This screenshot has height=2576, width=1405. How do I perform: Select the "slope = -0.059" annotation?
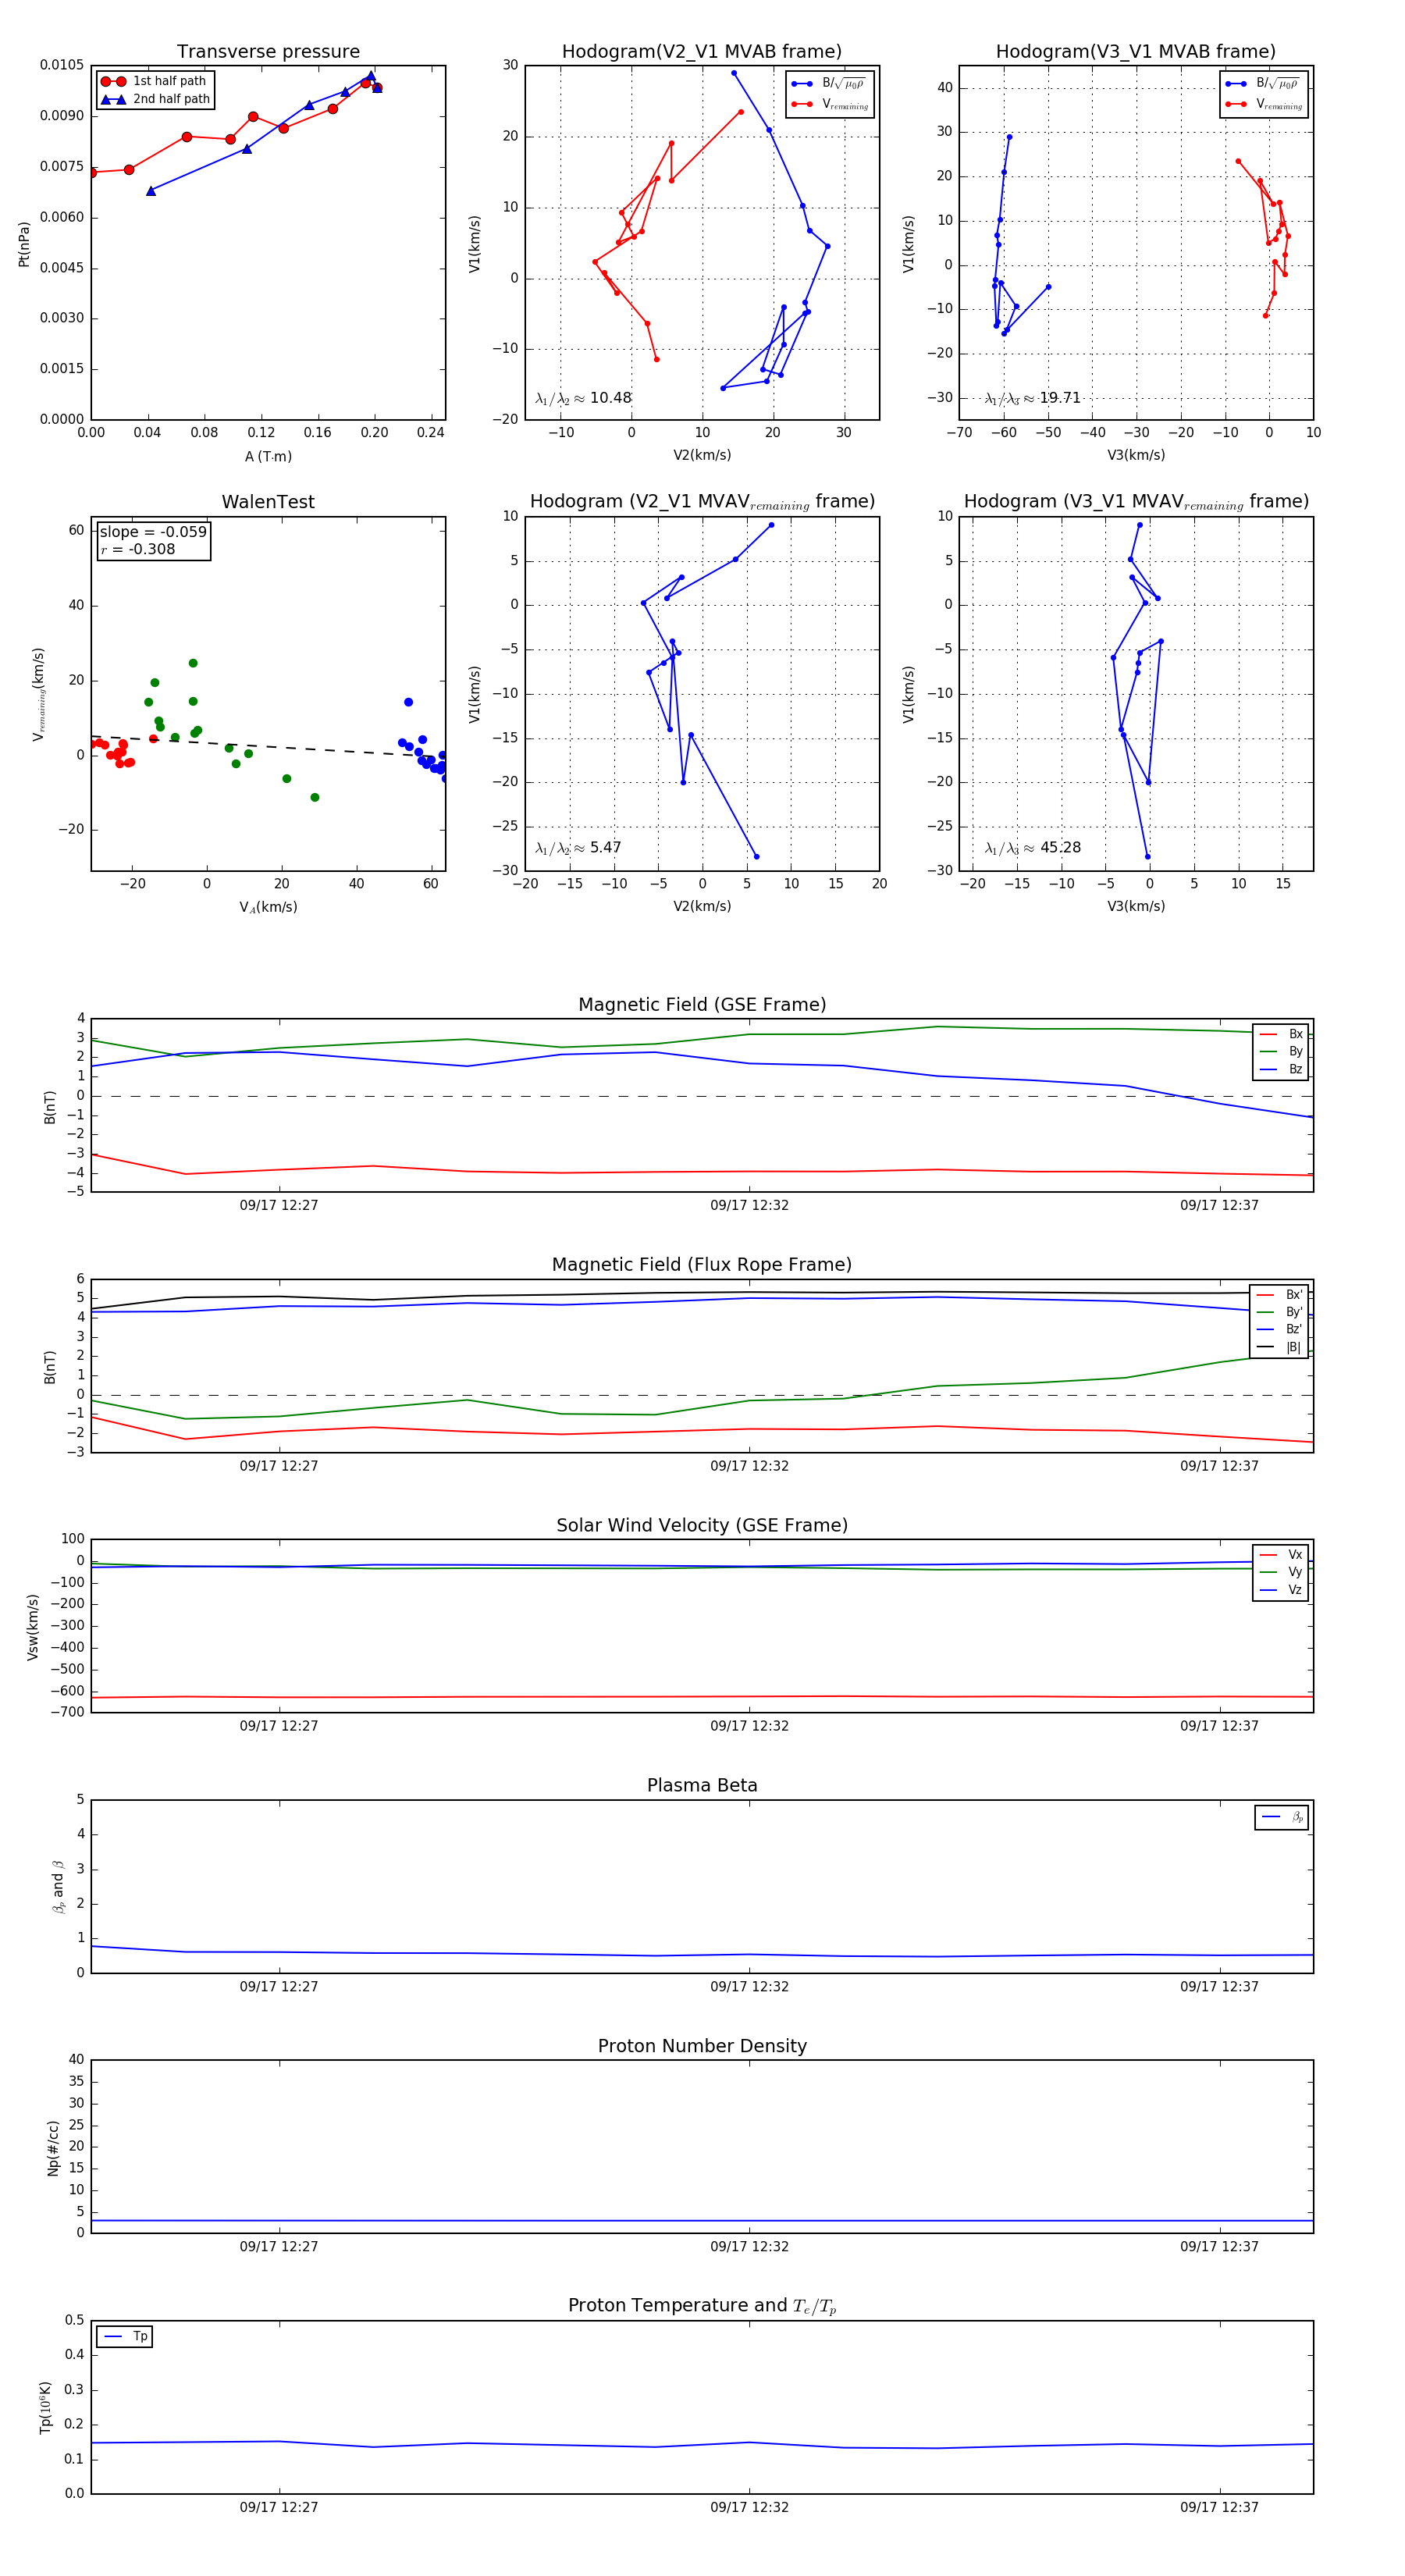click(x=153, y=532)
